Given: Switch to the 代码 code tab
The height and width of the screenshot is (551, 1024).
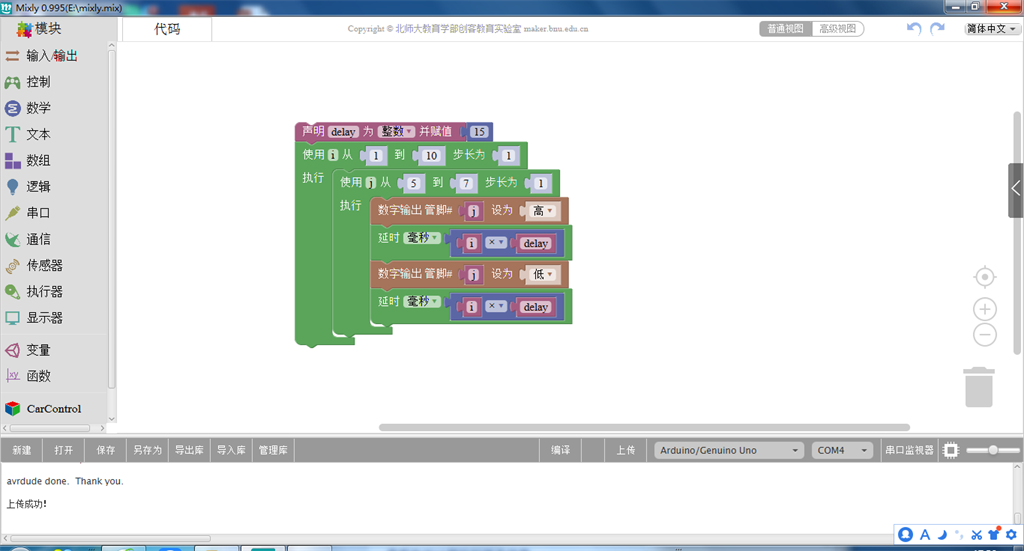Looking at the screenshot, I should pos(167,29).
